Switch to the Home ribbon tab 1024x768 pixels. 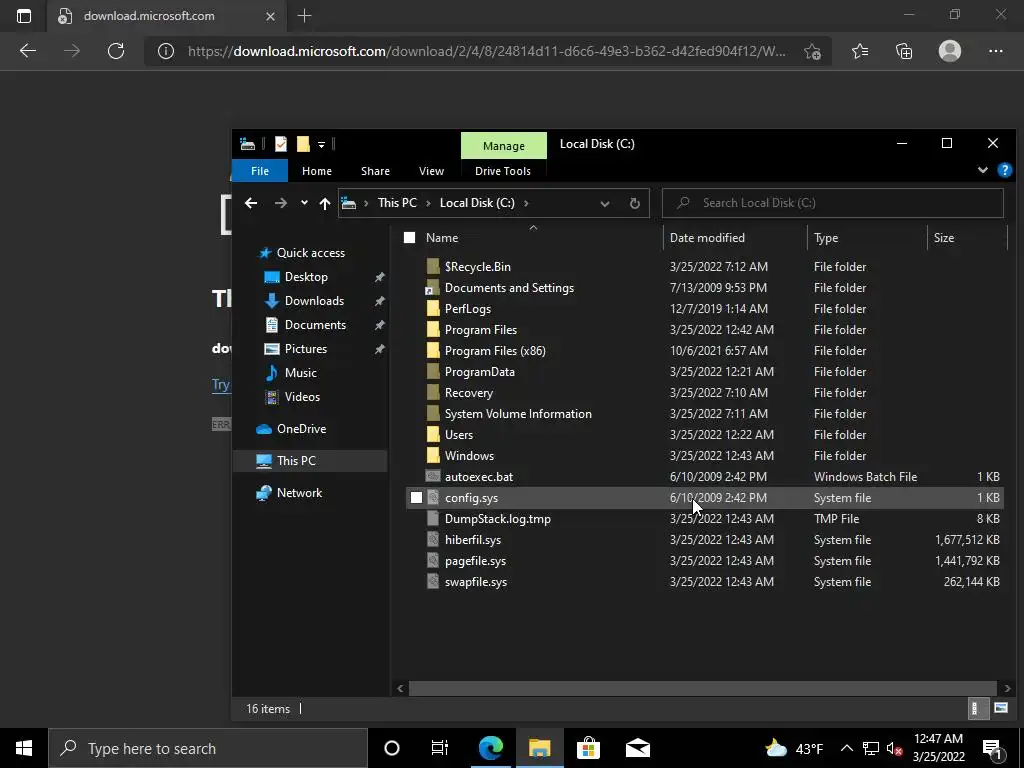point(317,171)
